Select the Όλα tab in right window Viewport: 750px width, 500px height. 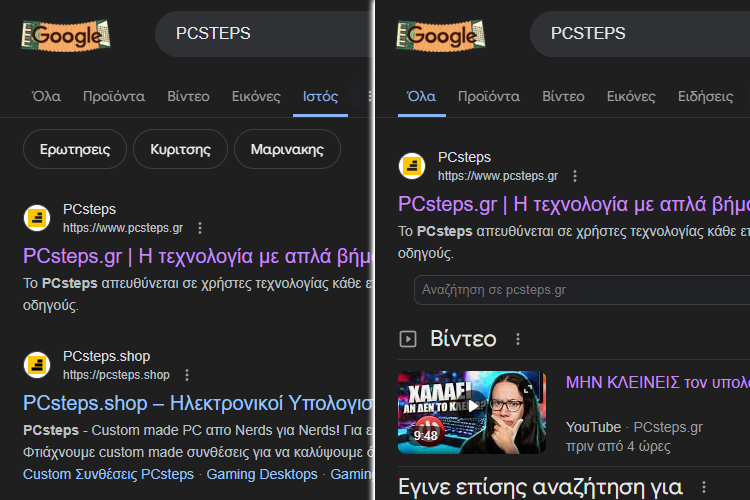tap(421, 97)
